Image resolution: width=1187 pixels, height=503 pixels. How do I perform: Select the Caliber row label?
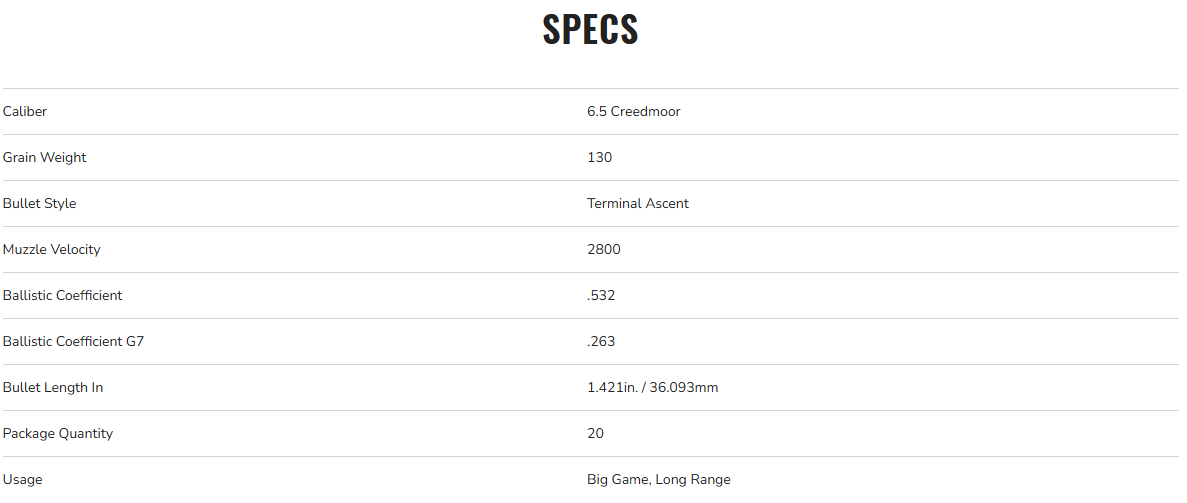point(25,112)
